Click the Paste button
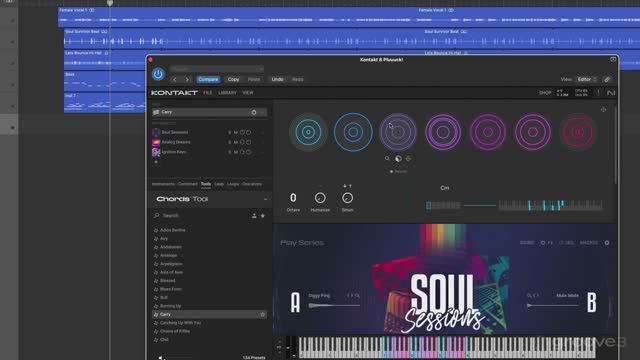640x360 pixels. 254,80
